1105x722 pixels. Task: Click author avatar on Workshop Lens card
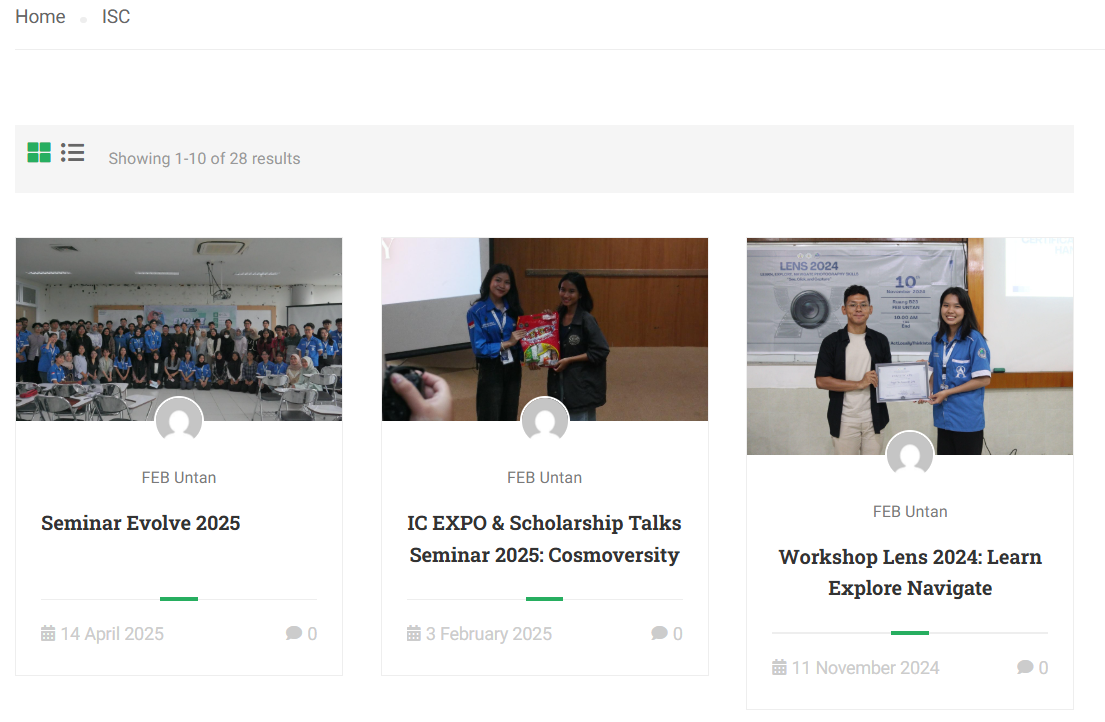pos(910,454)
